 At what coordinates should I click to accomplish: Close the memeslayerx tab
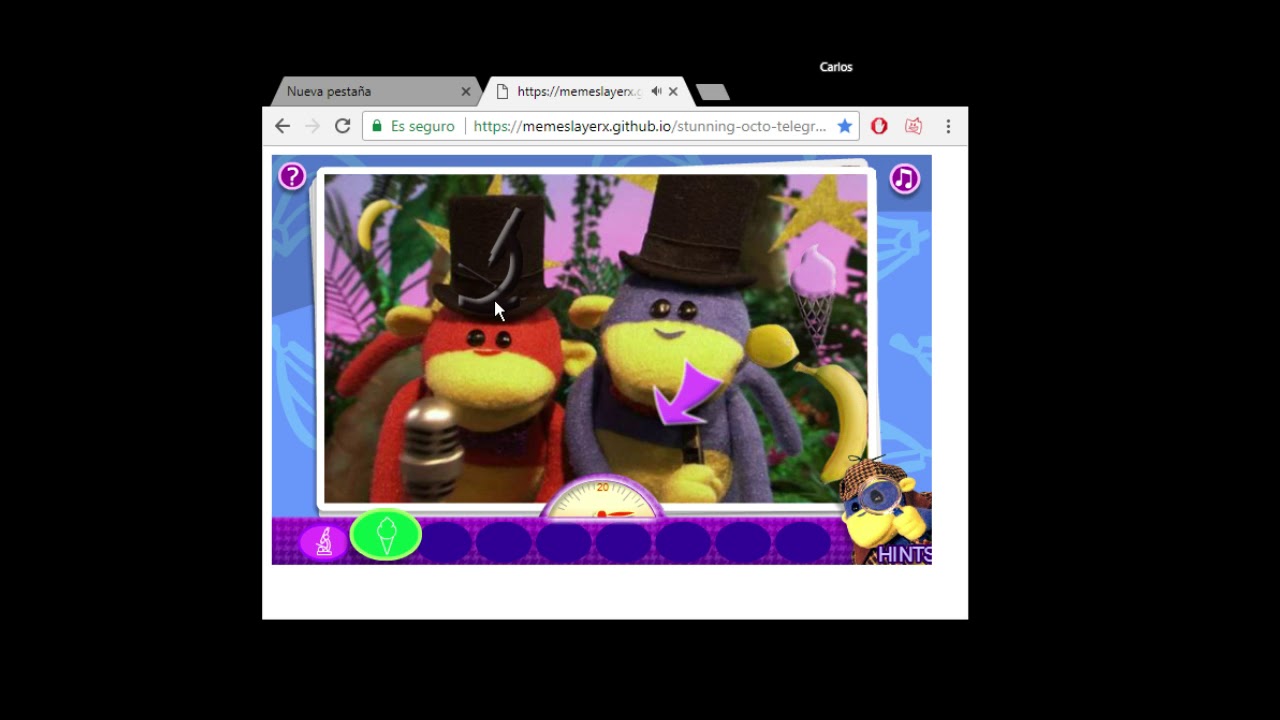(x=673, y=91)
